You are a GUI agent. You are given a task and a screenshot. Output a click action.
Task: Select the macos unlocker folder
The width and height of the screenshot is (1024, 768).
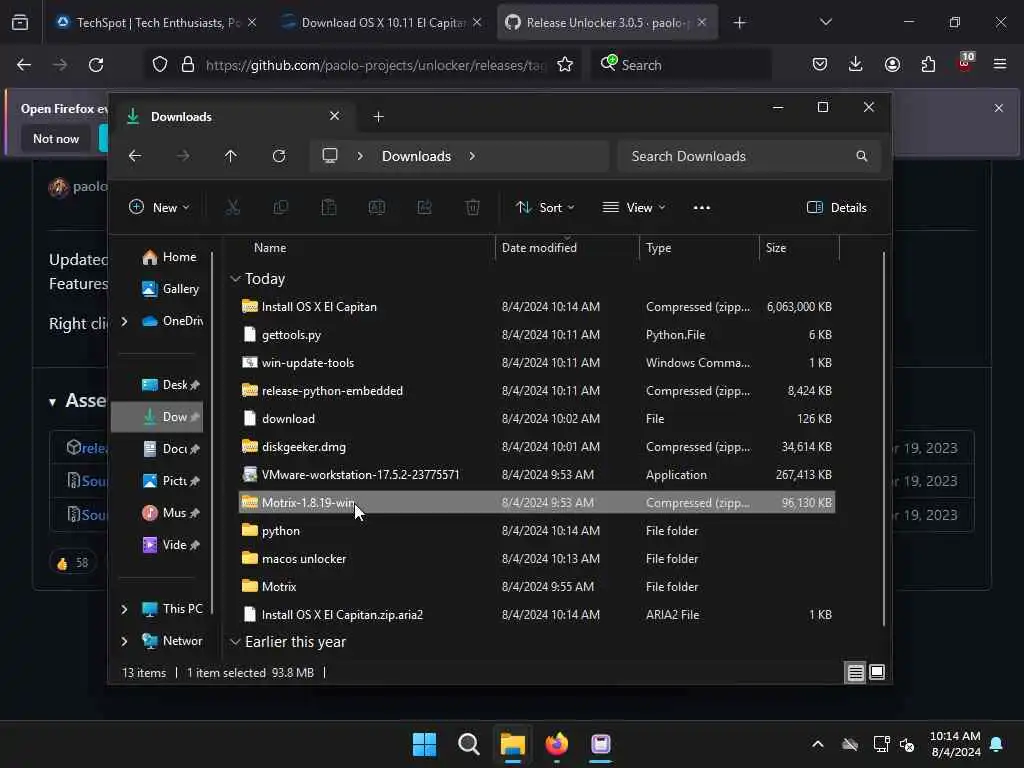click(x=537, y=558)
